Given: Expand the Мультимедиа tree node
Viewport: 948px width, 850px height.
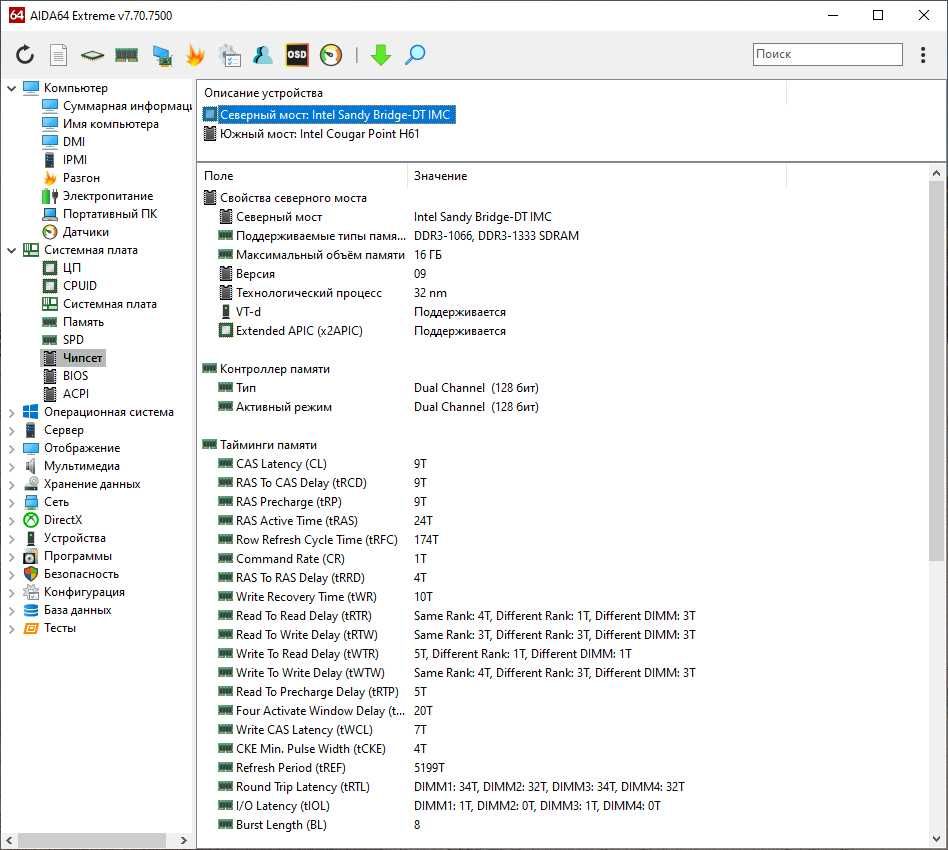Looking at the screenshot, I should pos(11,467).
